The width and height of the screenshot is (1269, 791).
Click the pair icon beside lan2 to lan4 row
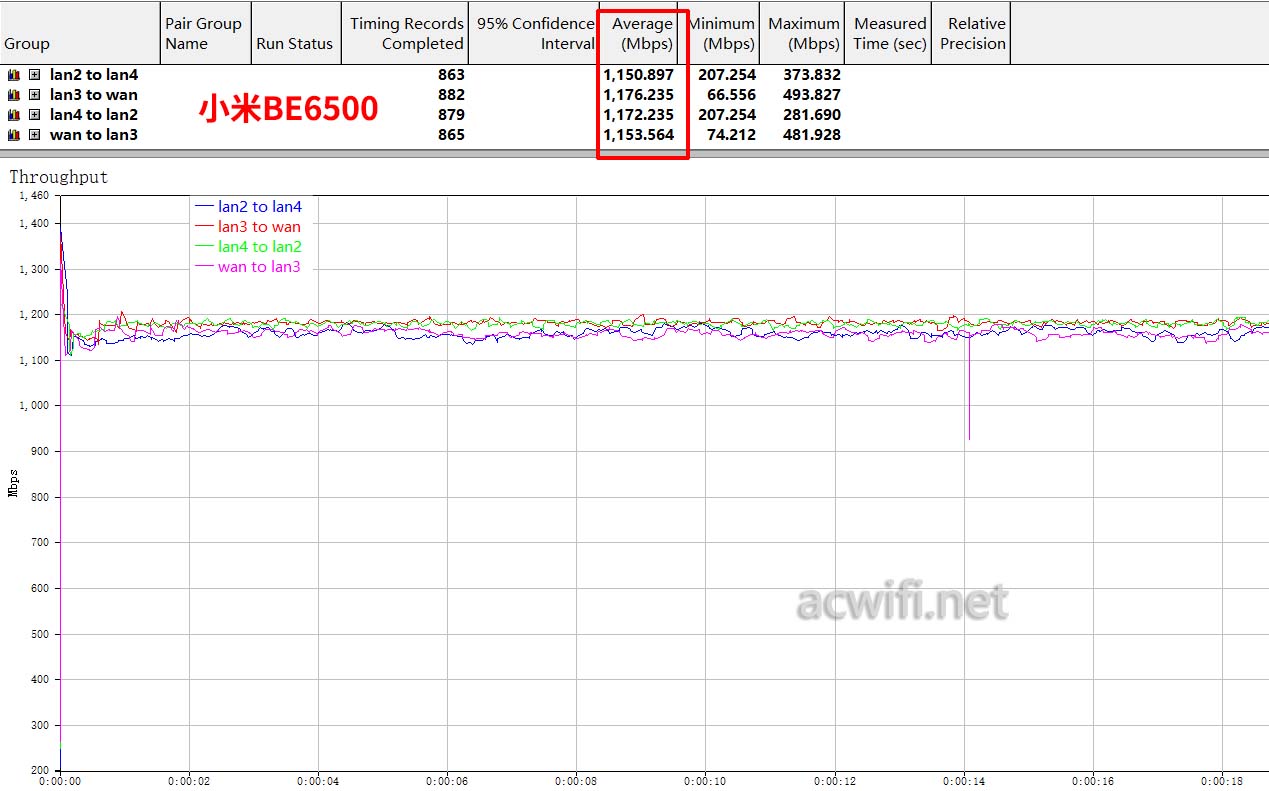14,75
